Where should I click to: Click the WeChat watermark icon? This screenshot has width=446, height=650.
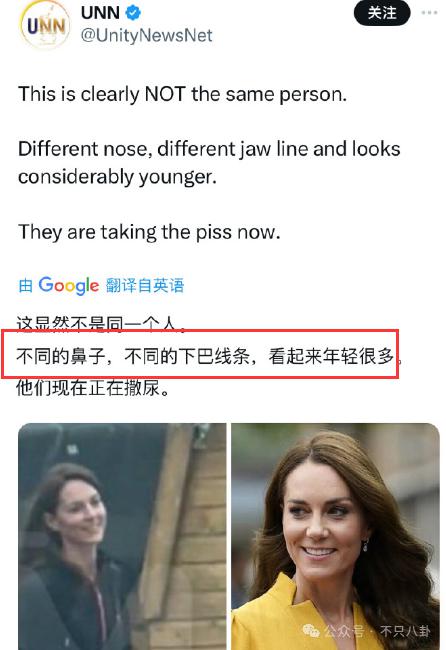click(310, 631)
